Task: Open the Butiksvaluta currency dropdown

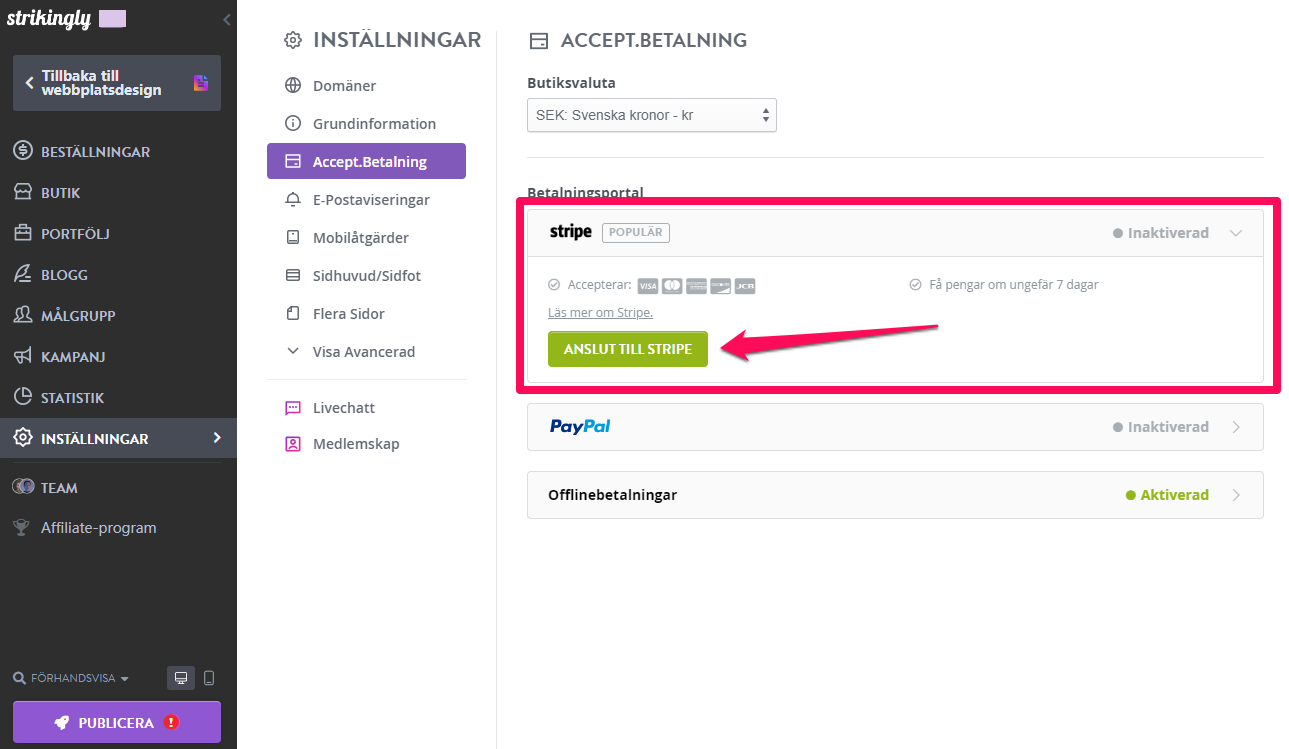Action: (x=652, y=115)
